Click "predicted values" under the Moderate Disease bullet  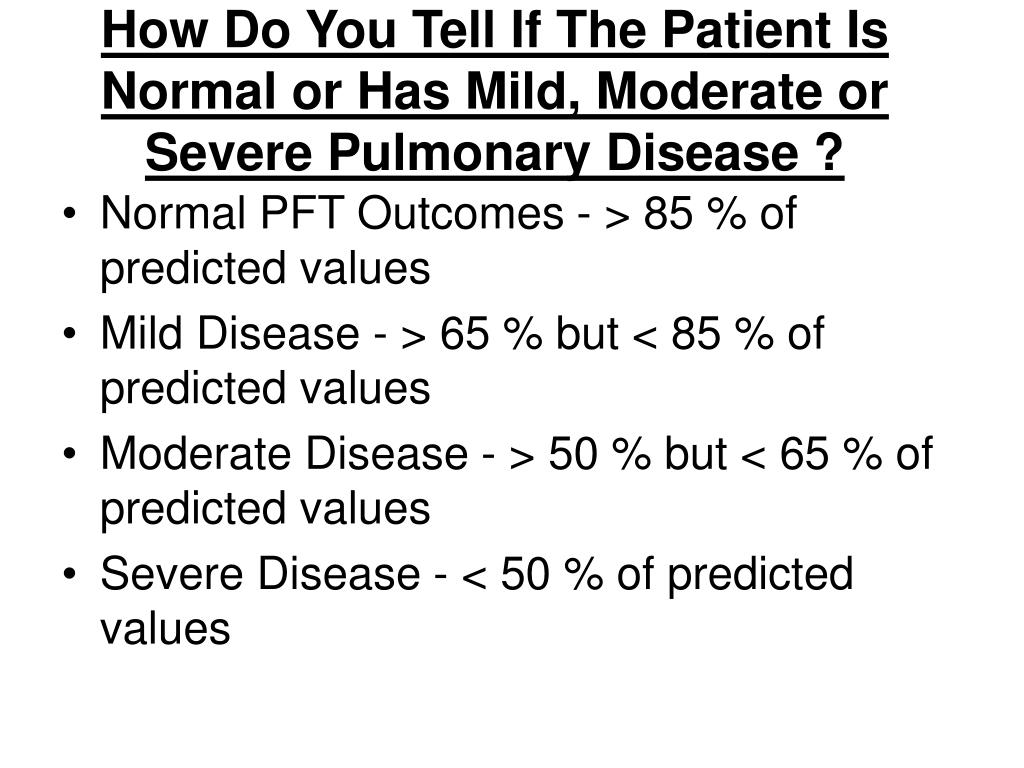coord(265,509)
